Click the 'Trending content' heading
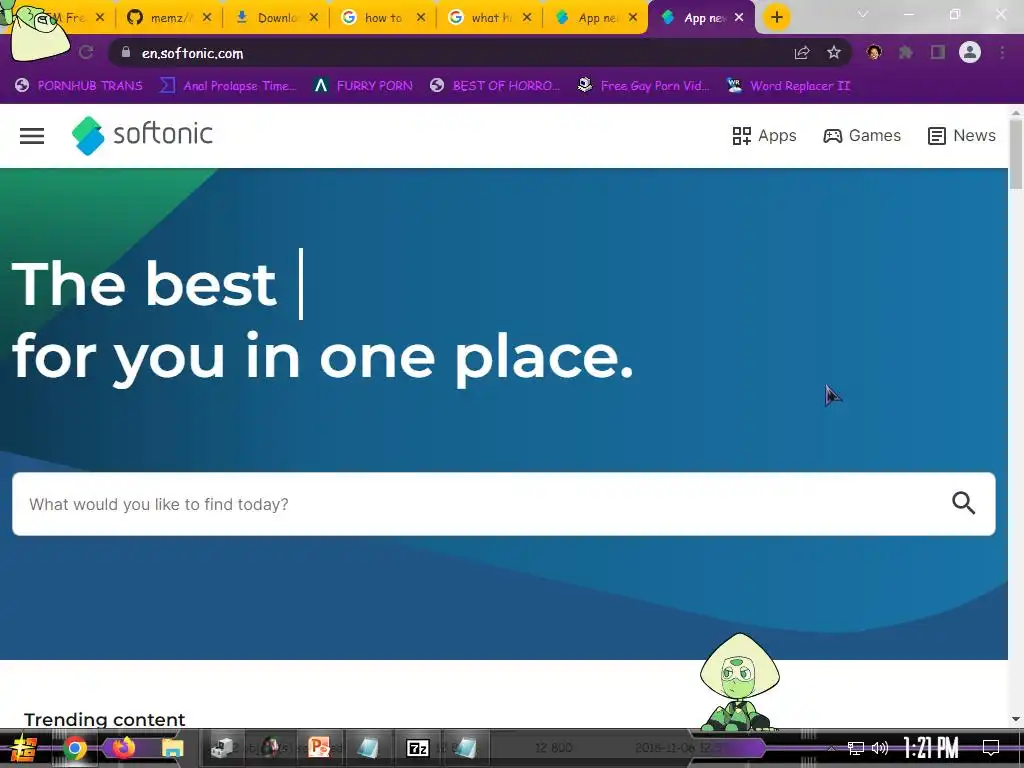This screenshot has width=1024, height=768. (x=104, y=719)
